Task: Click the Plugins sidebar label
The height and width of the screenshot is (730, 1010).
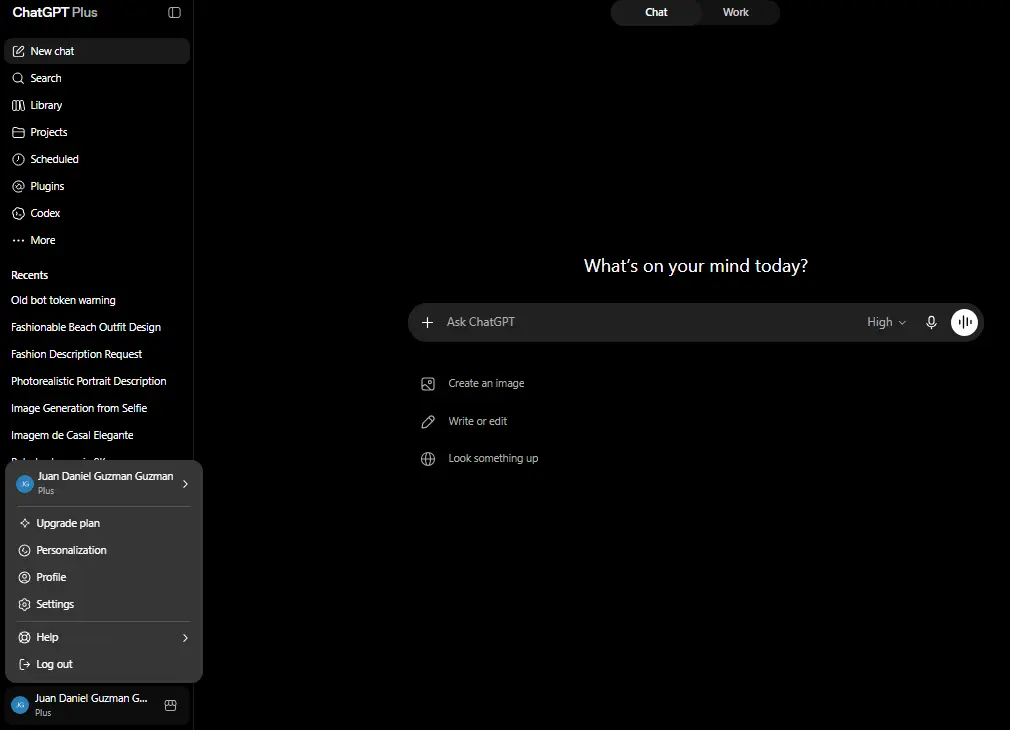Action: 48,186
